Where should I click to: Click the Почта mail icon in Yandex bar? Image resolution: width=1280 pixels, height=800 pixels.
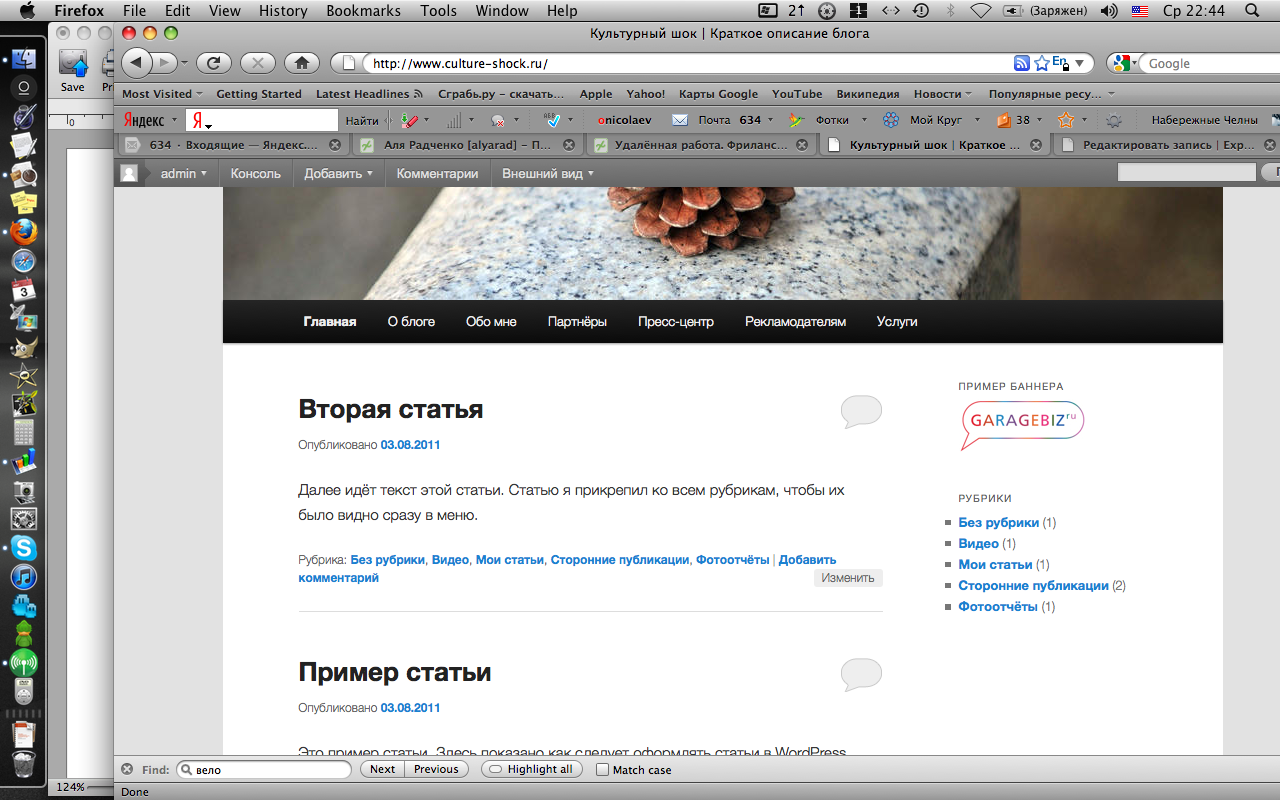(680, 120)
